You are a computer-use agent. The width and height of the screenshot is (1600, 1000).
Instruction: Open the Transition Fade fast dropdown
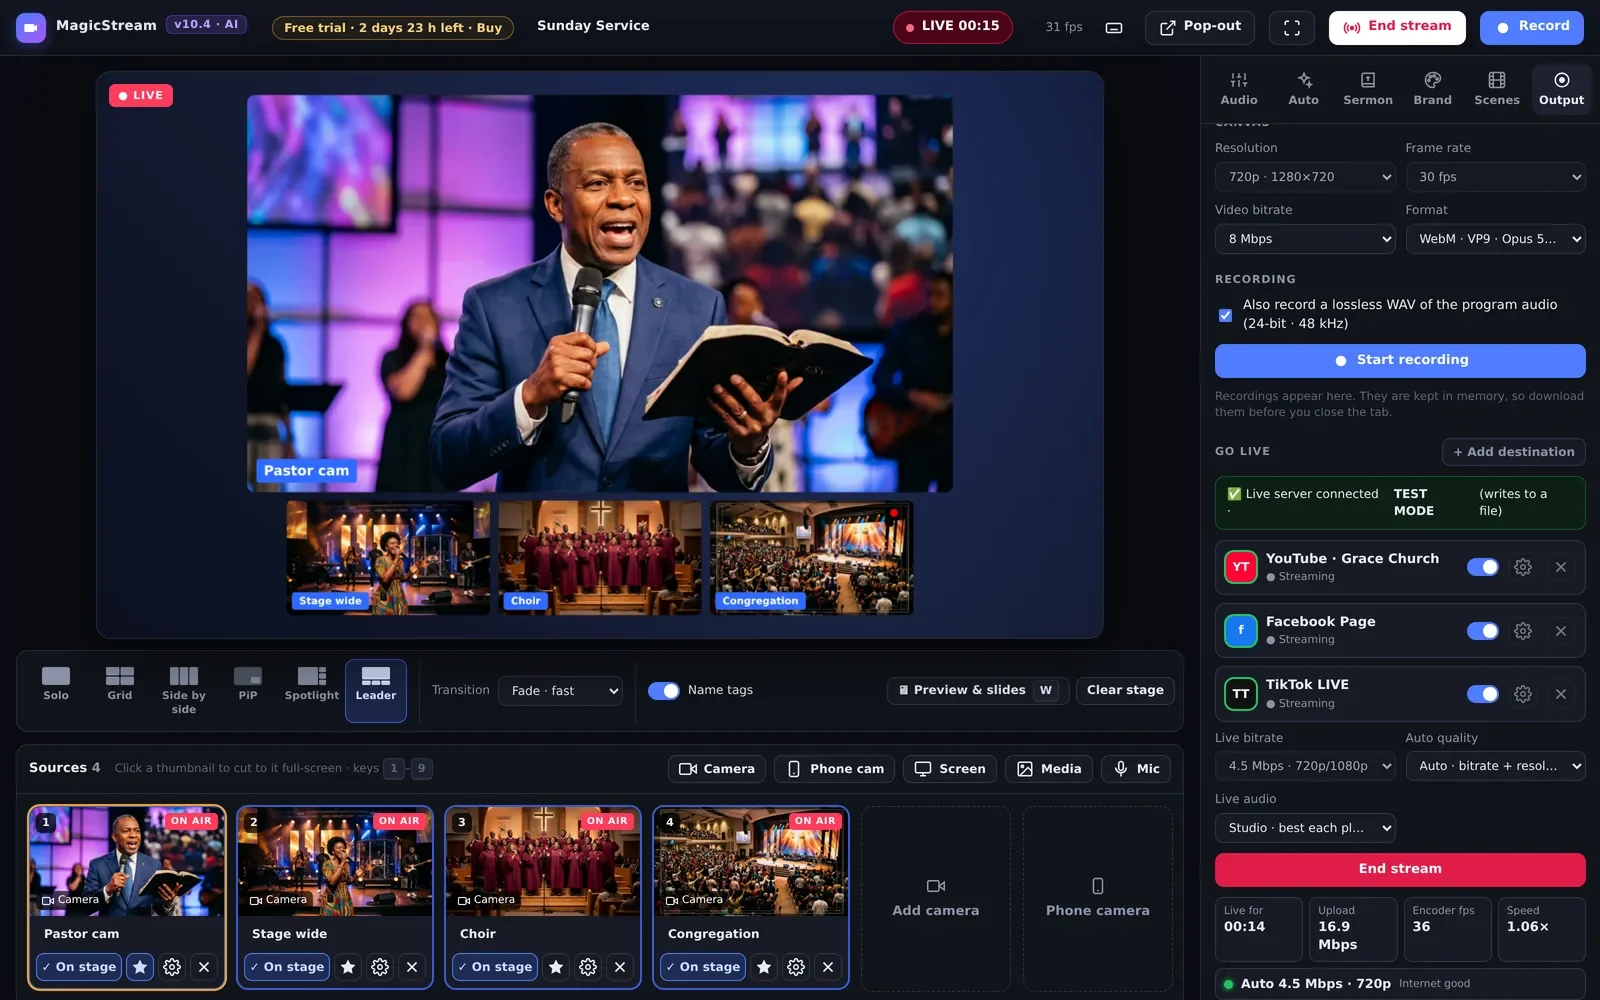pyautogui.click(x=560, y=691)
